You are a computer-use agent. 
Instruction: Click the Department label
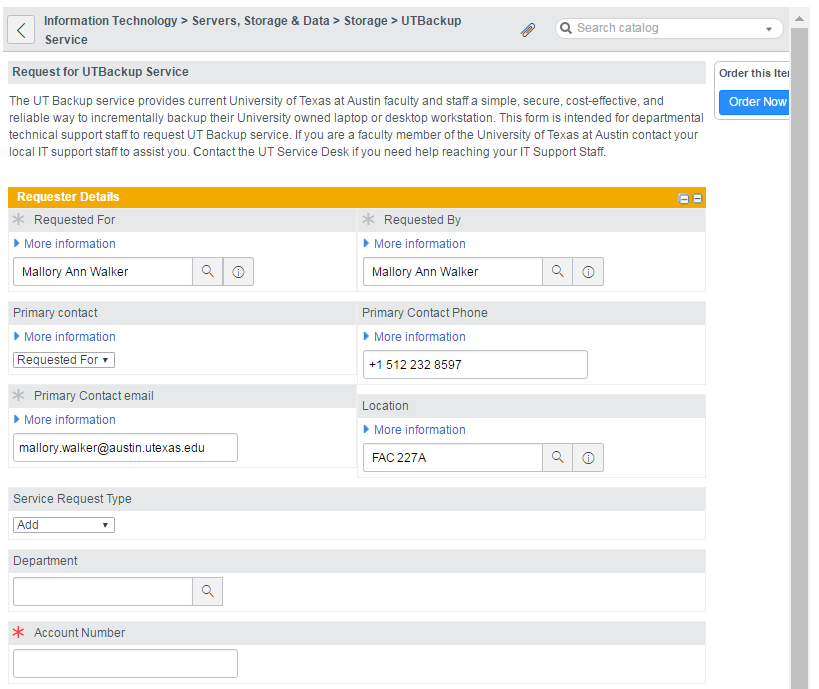pyautogui.click(x=45, y=561)
